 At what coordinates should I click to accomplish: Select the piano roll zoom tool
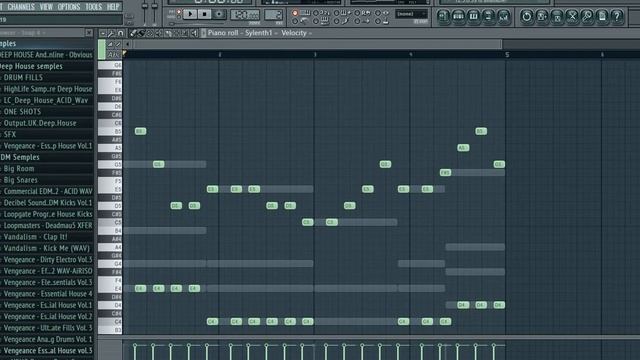[x=185, y=33]
